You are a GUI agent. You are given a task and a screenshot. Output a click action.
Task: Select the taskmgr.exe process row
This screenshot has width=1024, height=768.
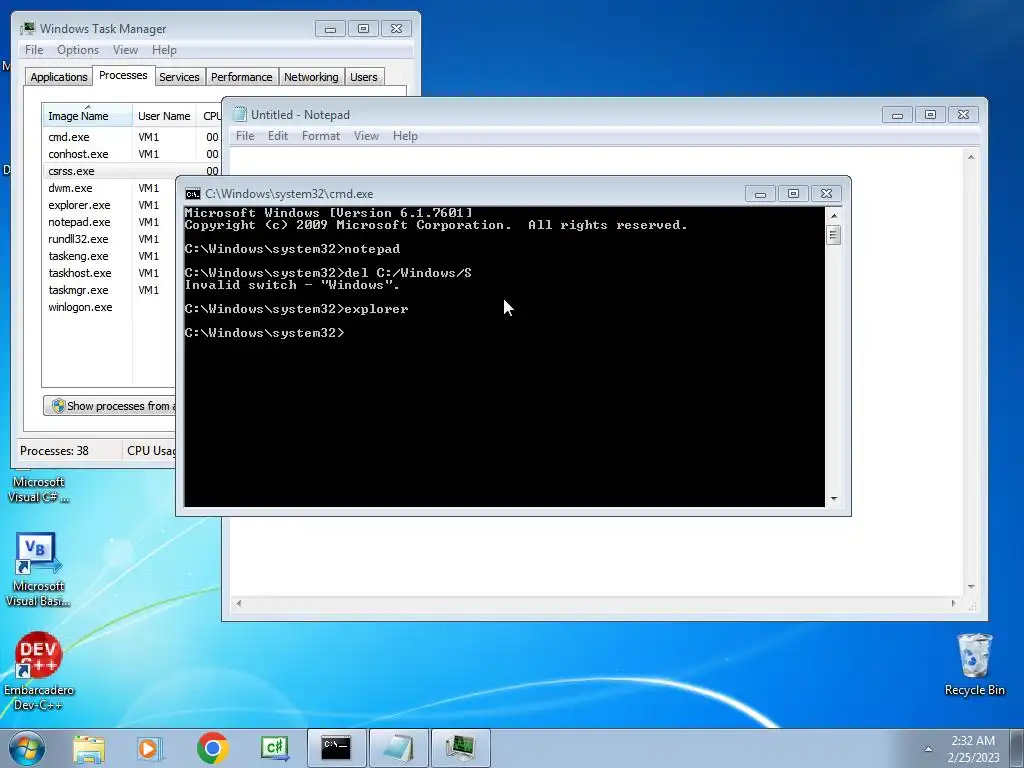(110, 290)
